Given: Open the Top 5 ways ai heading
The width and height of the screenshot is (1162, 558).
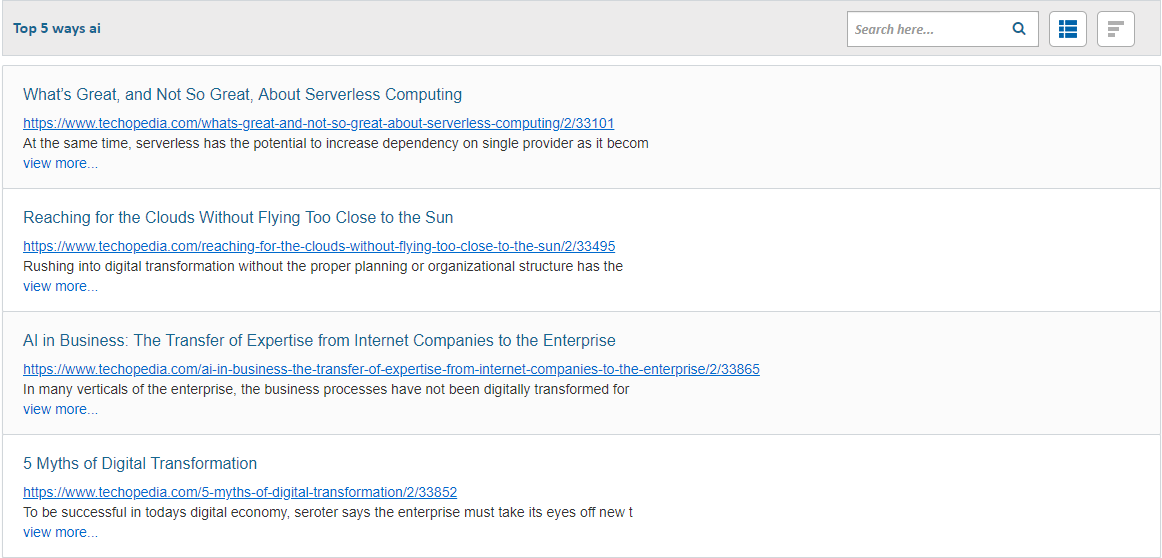Looking at the screenshot, I should pos(57,28).
